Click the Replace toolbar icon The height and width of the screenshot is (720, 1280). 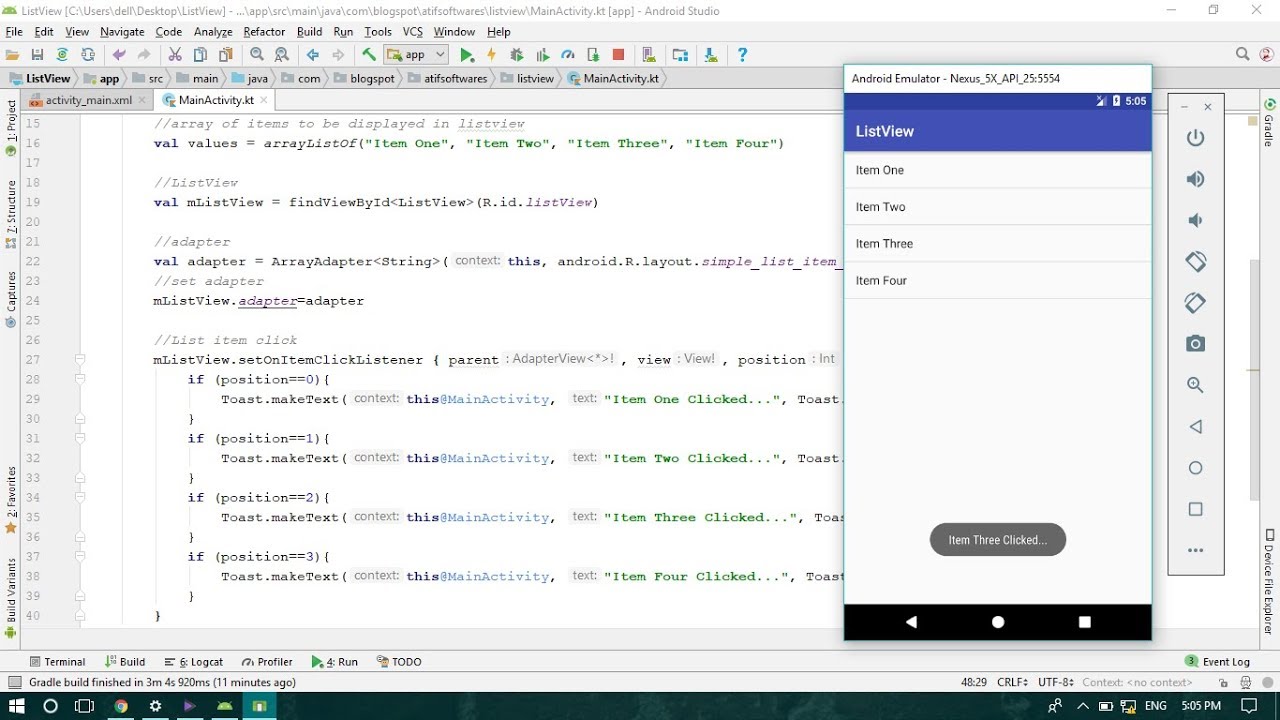point(281,55)
